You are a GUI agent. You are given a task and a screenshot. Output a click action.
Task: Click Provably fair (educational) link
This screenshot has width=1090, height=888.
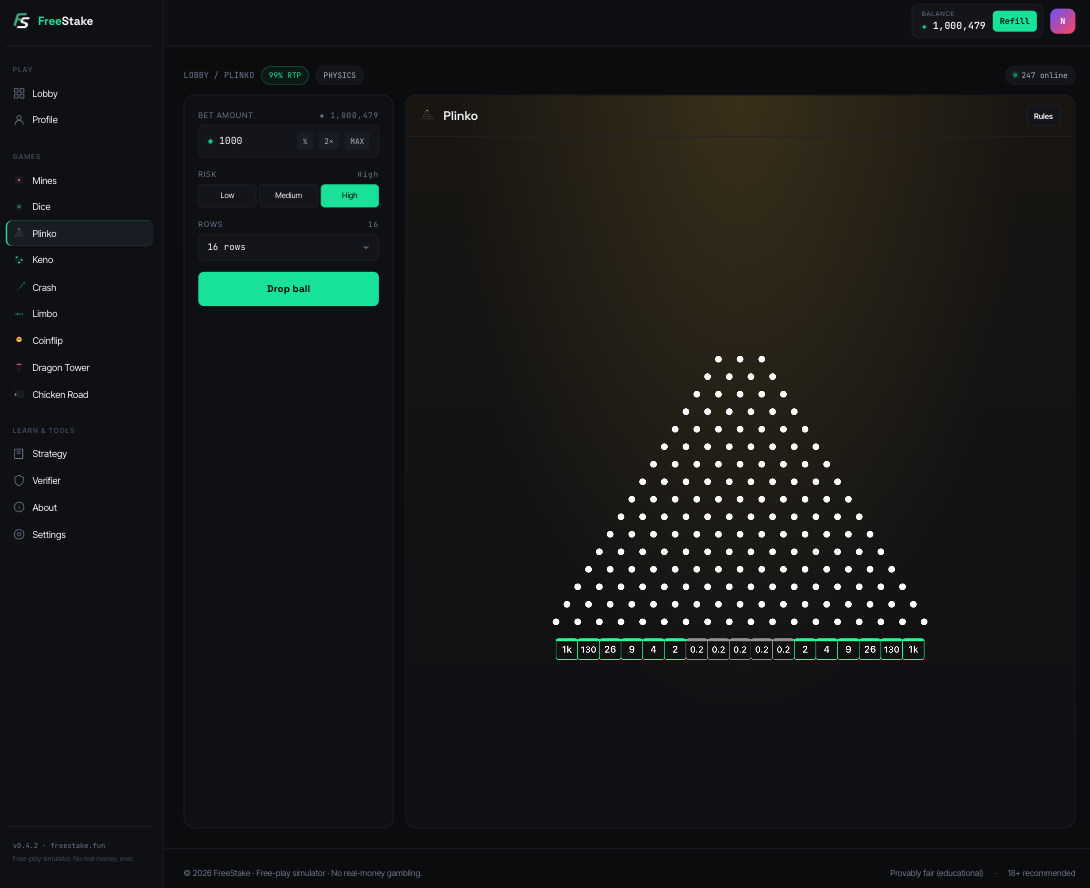[936, 873]
